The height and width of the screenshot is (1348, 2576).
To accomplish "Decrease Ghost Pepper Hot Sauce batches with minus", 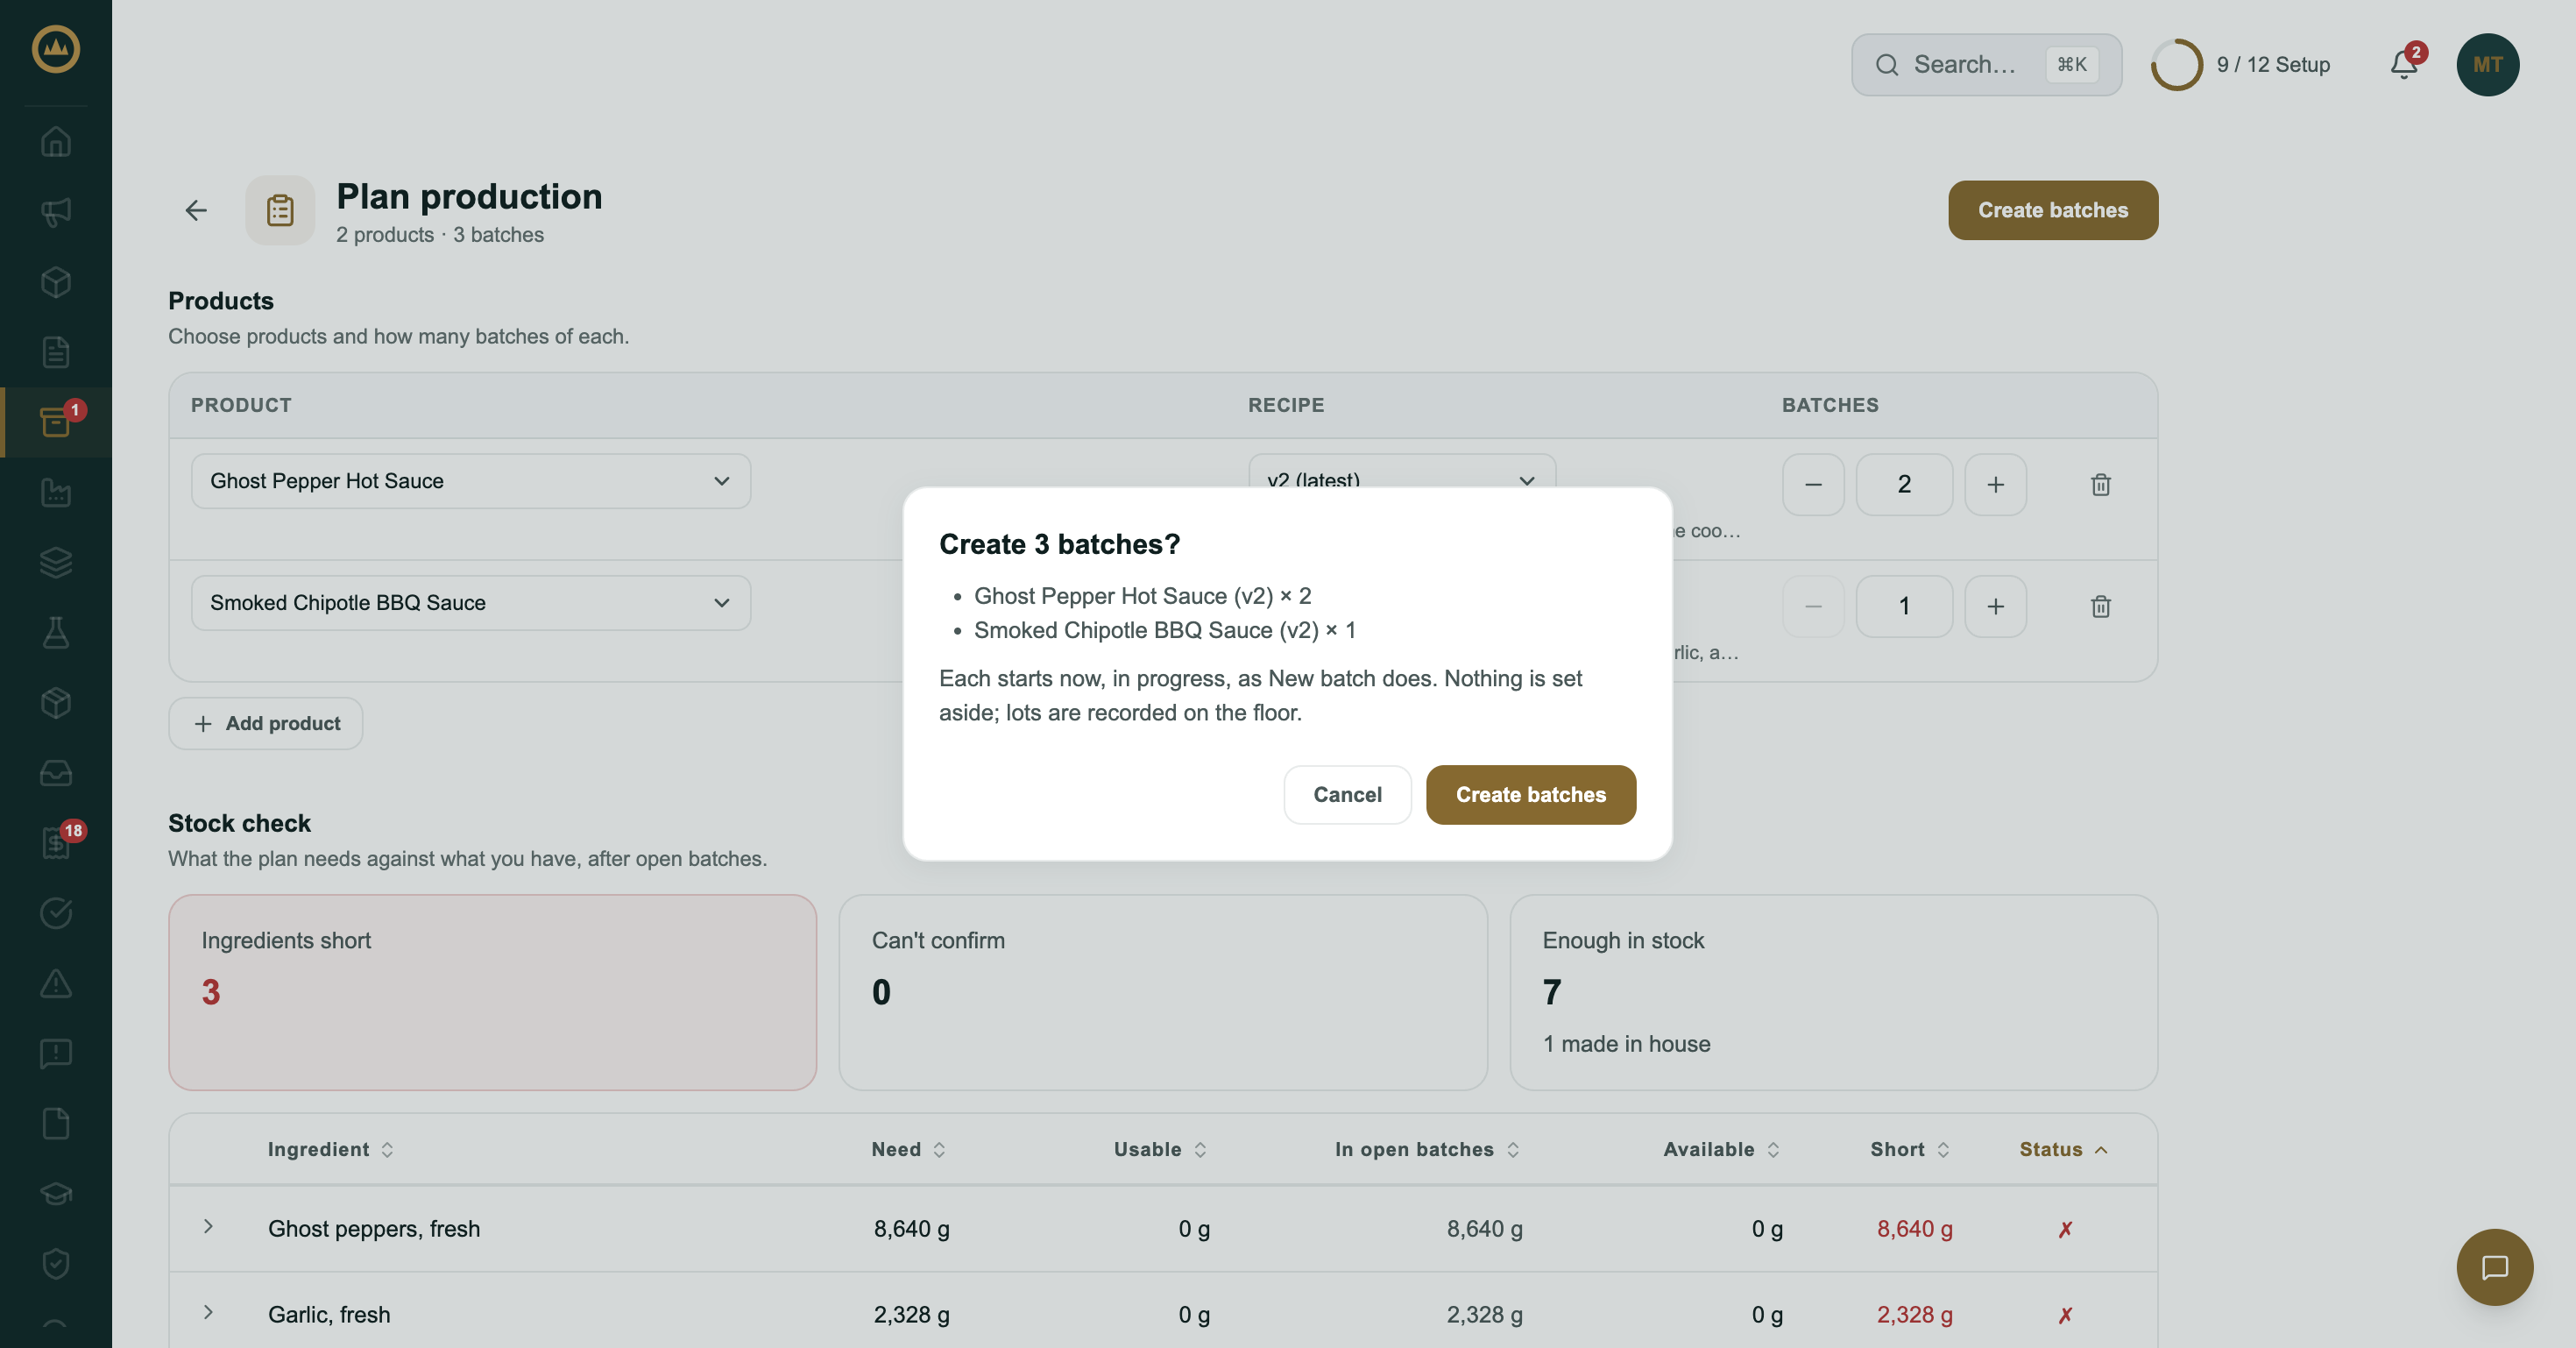I will click(x=1812, y=485).
